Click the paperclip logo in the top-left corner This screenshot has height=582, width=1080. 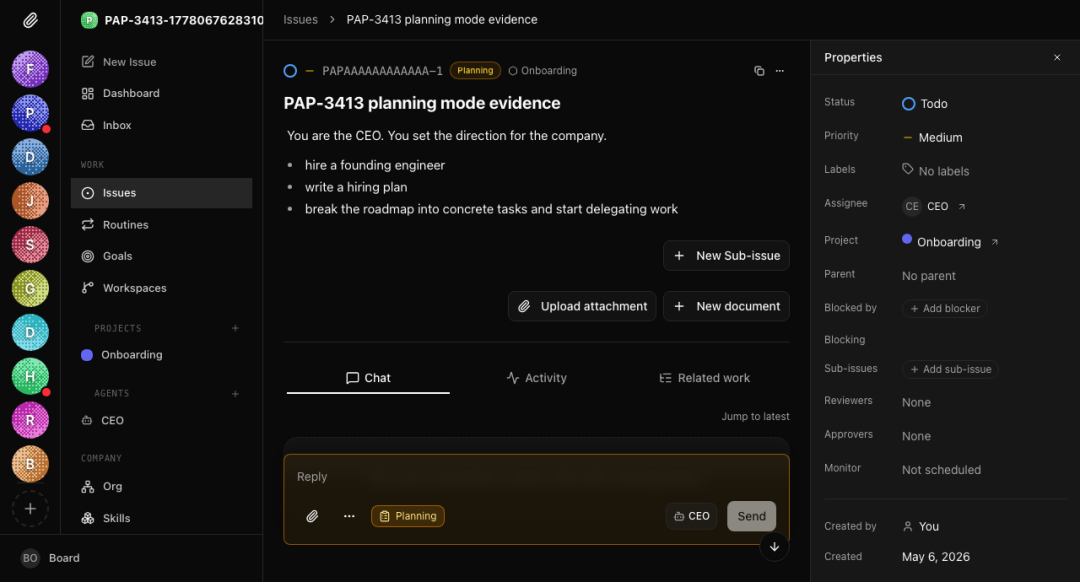pyautogui.click(x=30, y=20)
